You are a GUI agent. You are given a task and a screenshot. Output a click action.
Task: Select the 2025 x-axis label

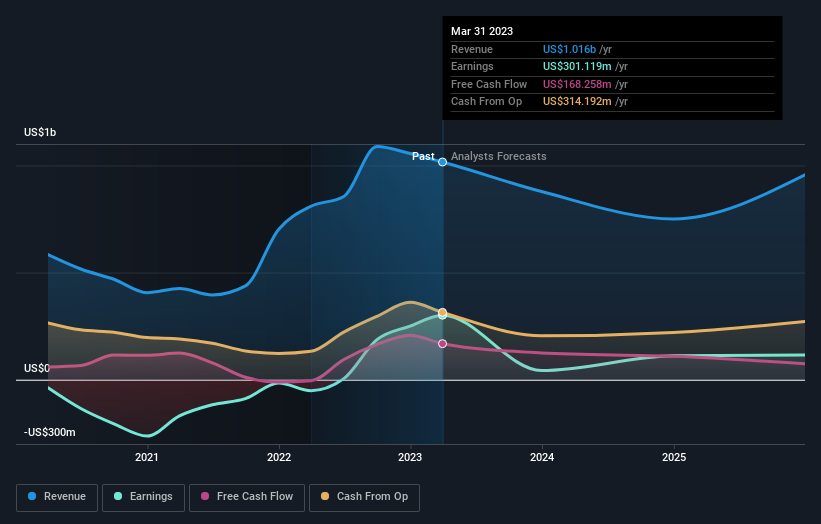[x=674, y=458]
